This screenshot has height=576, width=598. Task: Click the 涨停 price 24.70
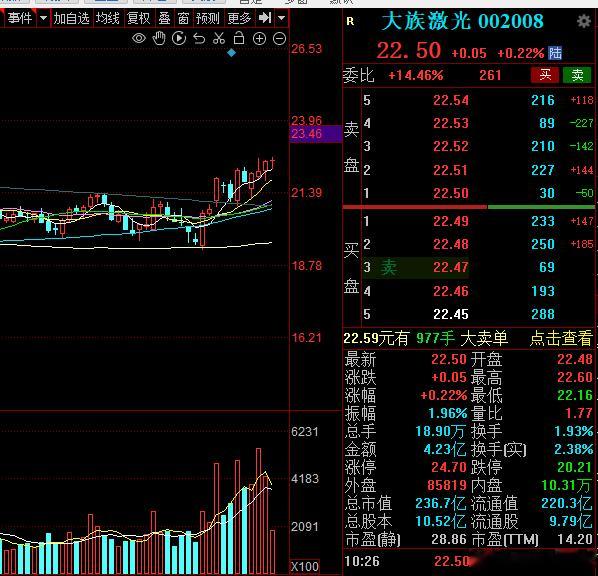(x=448, y=467)
